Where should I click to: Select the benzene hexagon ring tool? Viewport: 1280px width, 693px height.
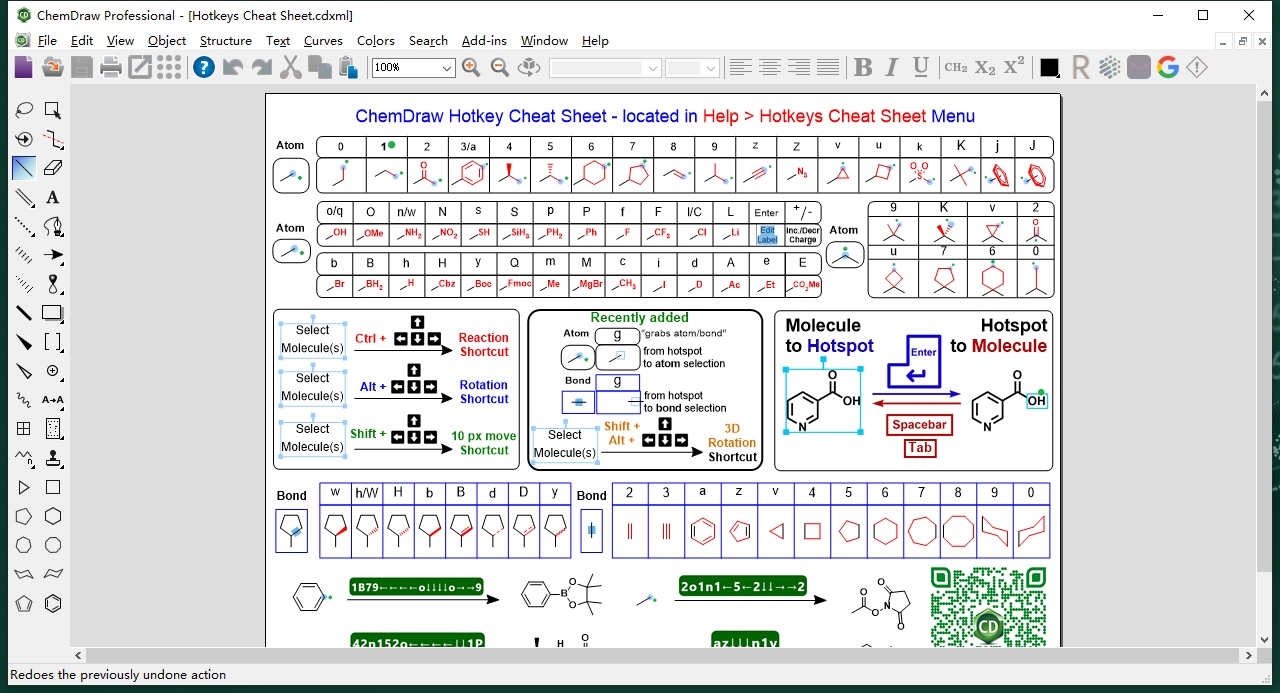[x=52, y=603]
